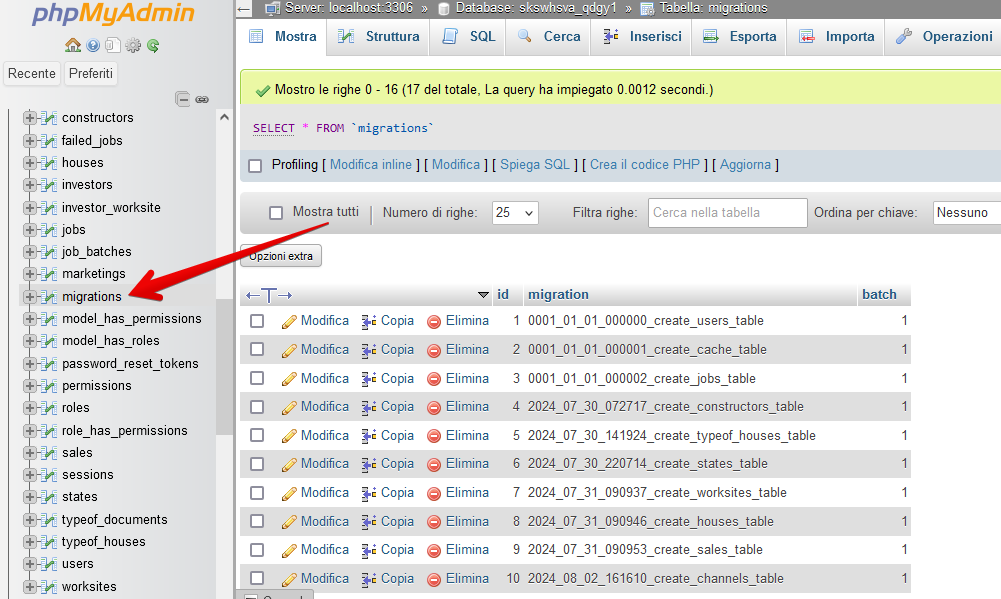Viewport: 1001px width, 599px height.
Task: Click the Home icon under phpMyAdmin logo
Action: coord(72,45)
